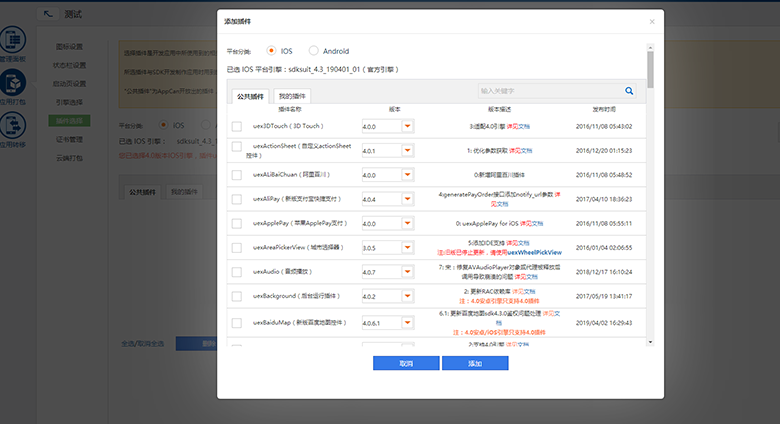
Task: Expand uexAliPay version 4.0.4 dropdown
Action: [407, 199]
